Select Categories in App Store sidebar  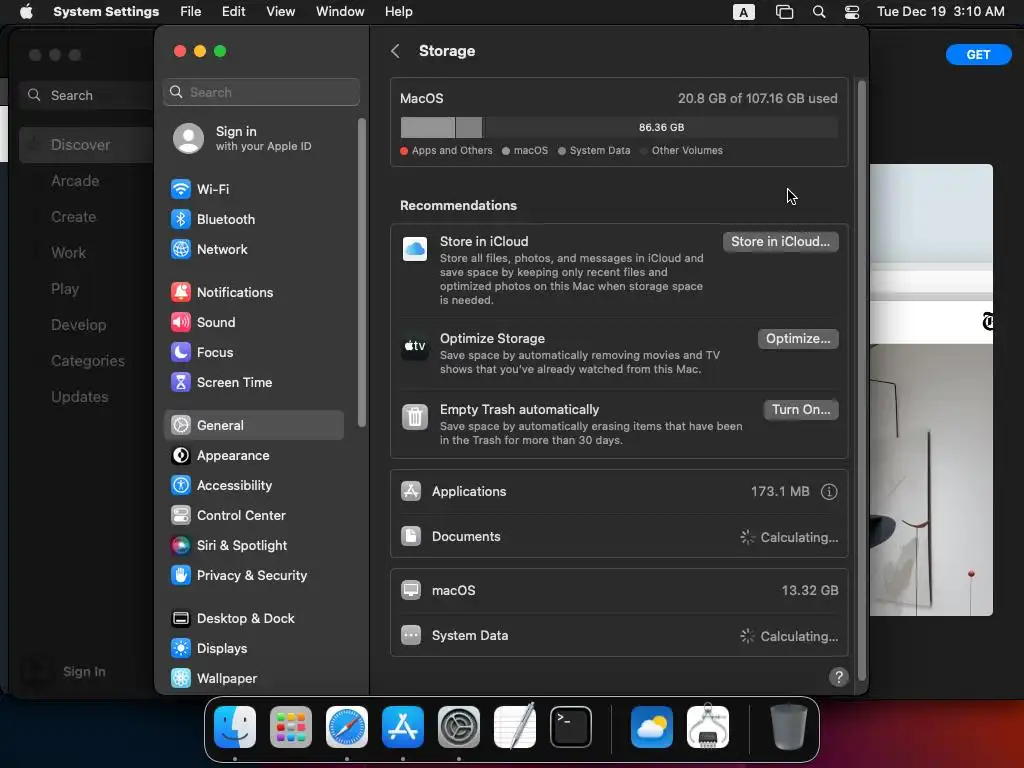86,360
